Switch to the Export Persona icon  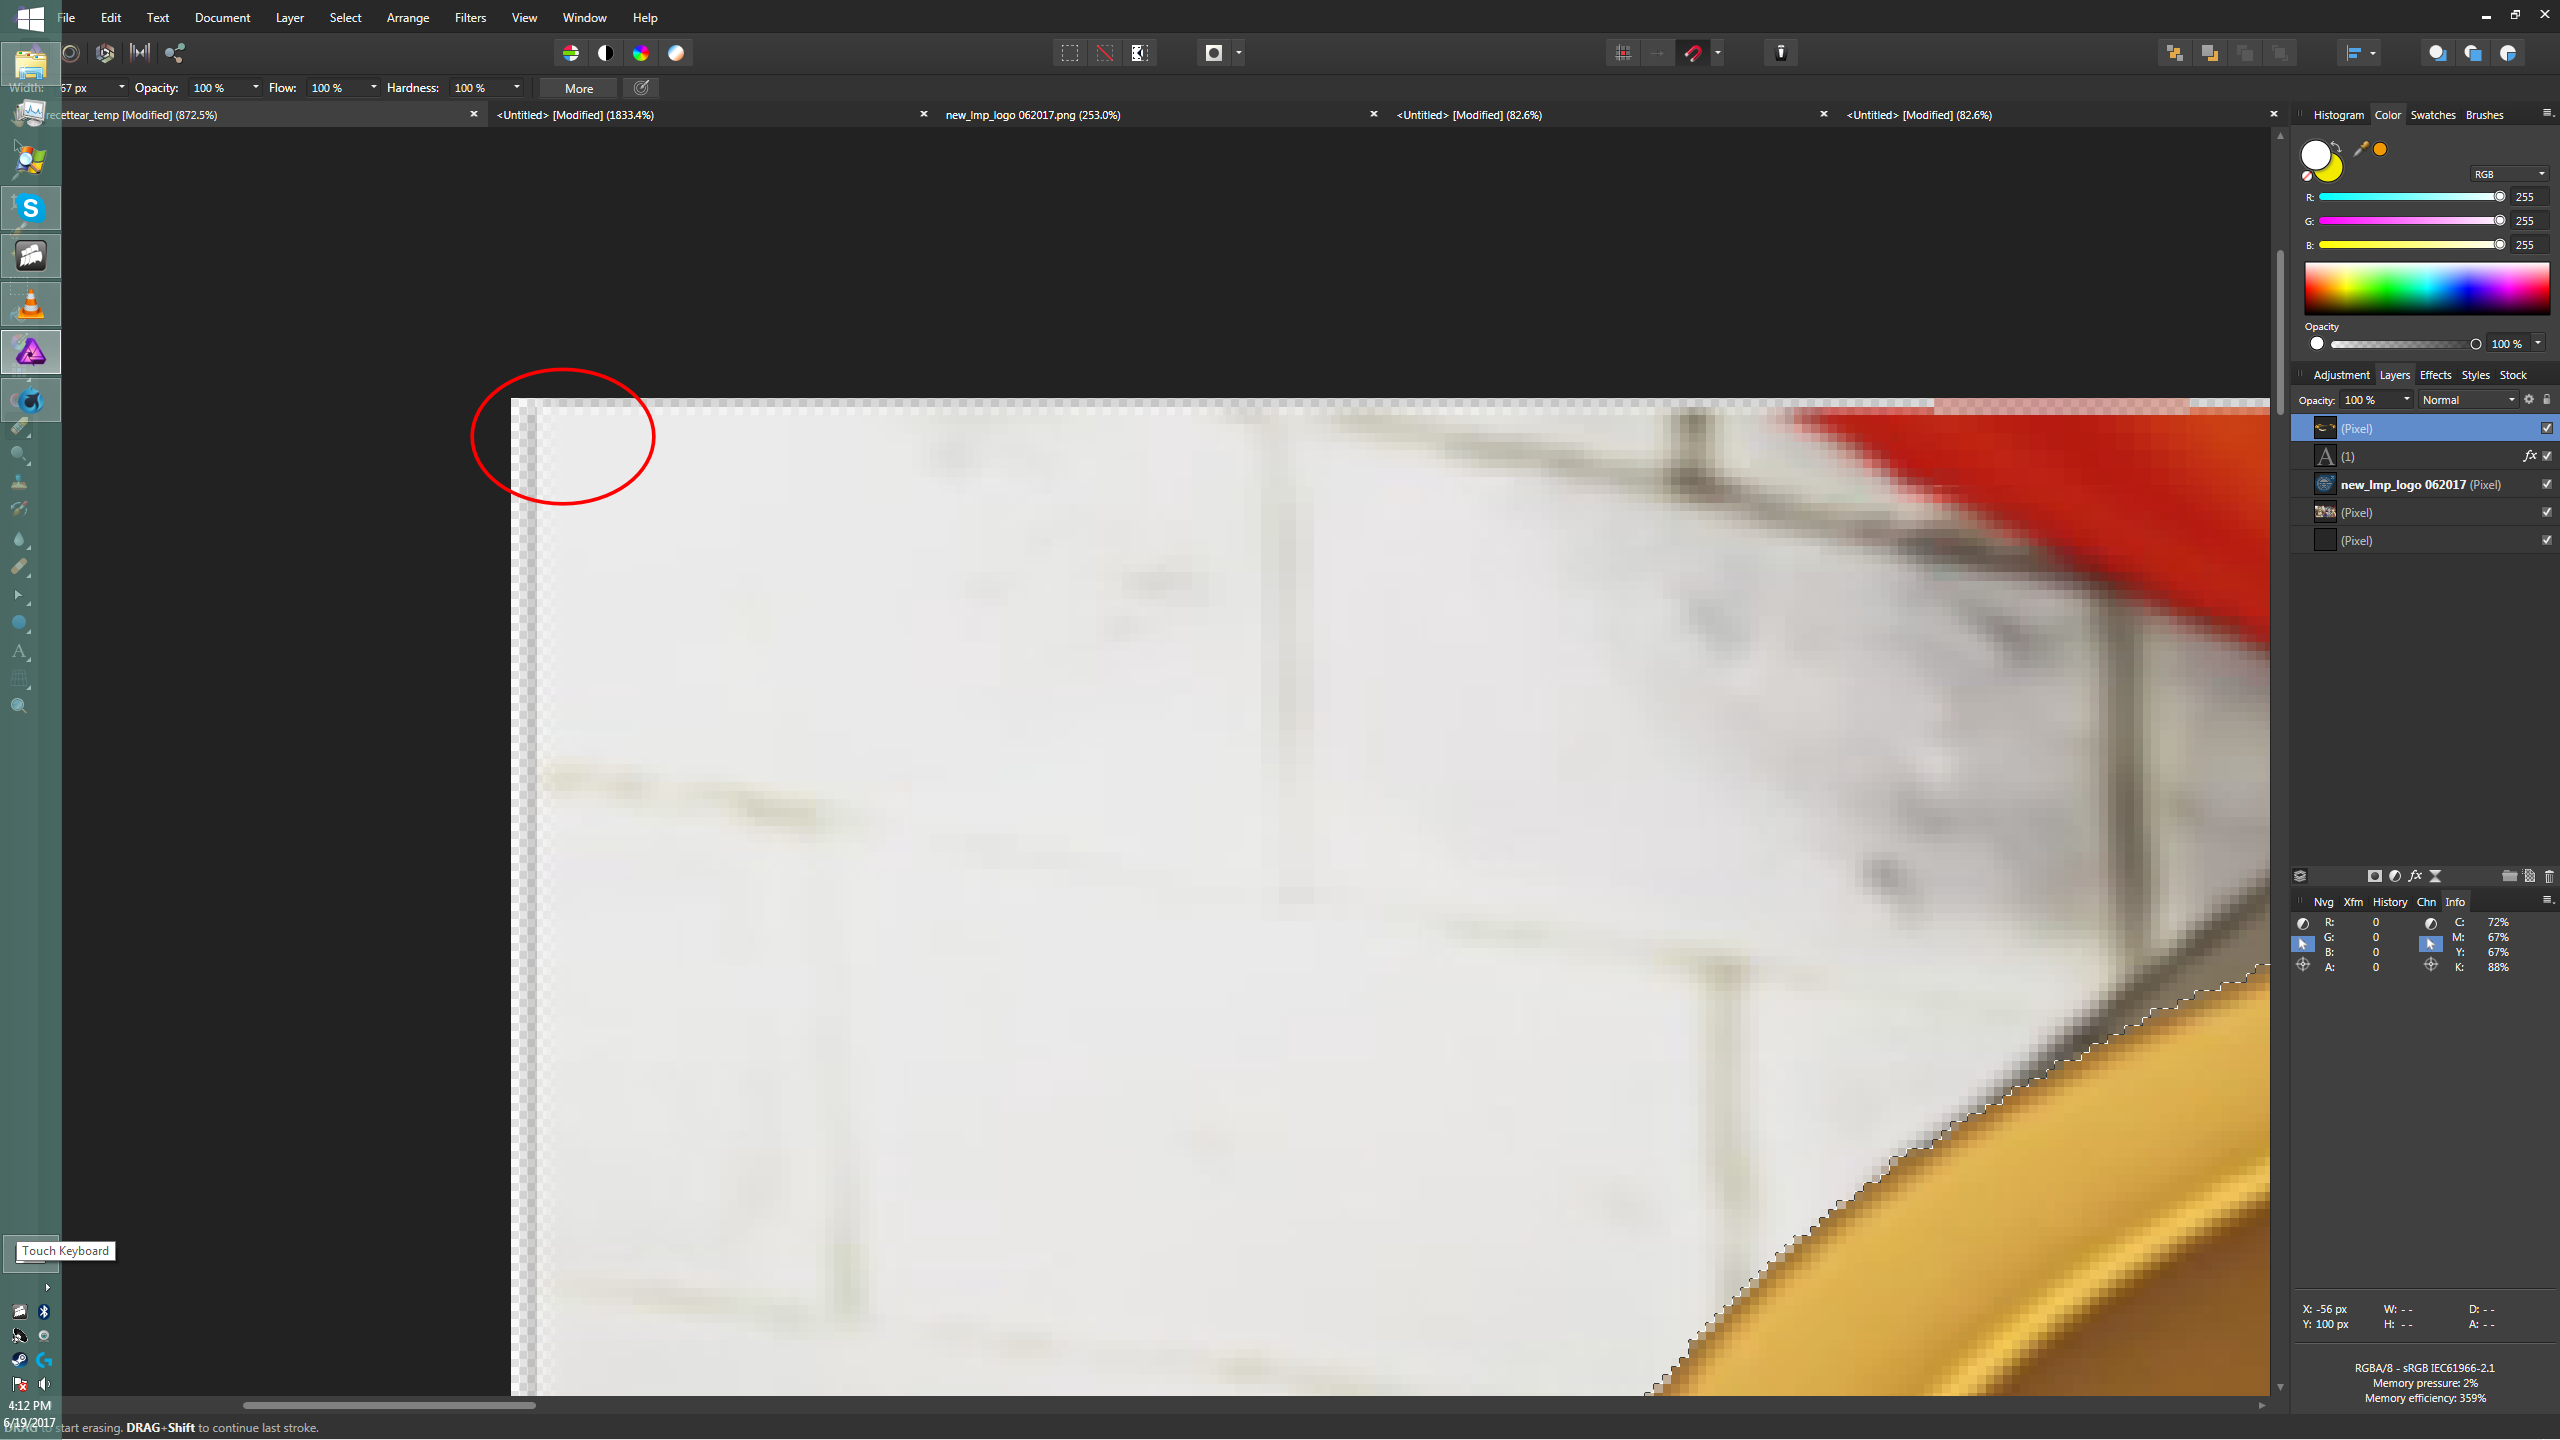175,53
